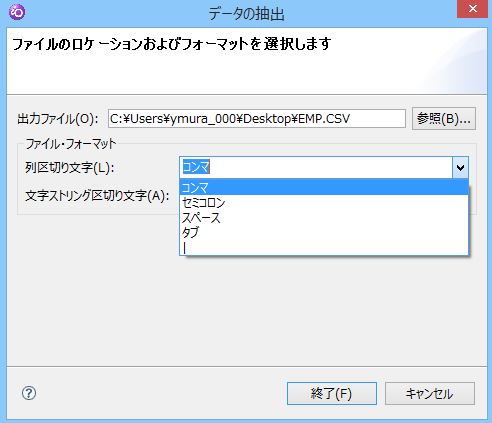Viewport: 492px width, 423px height.
Task: Open the file browser with 参照(B)...
Action: point(444,119)
